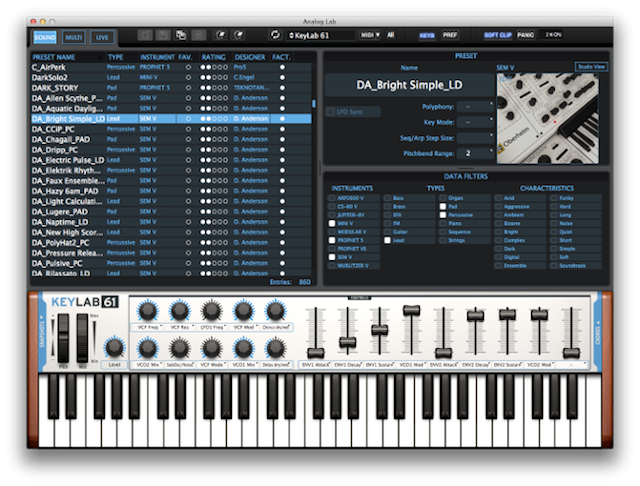Click the SEM V synth thumbnail image
The width and height of the screenshot is (640, 486).
548,118
